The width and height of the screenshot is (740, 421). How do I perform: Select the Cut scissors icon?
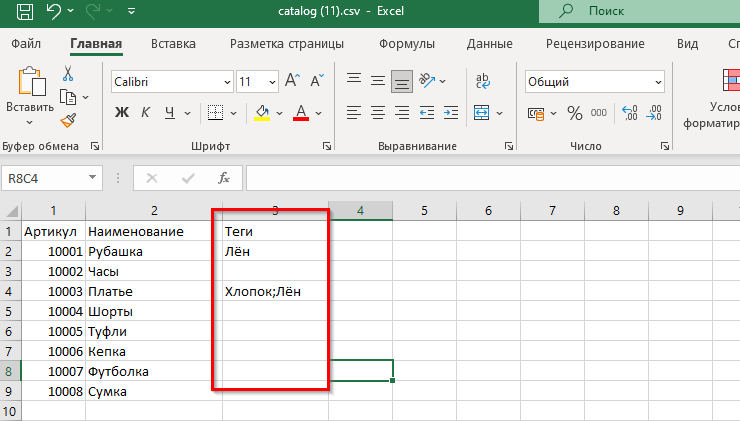pos(68,73)
